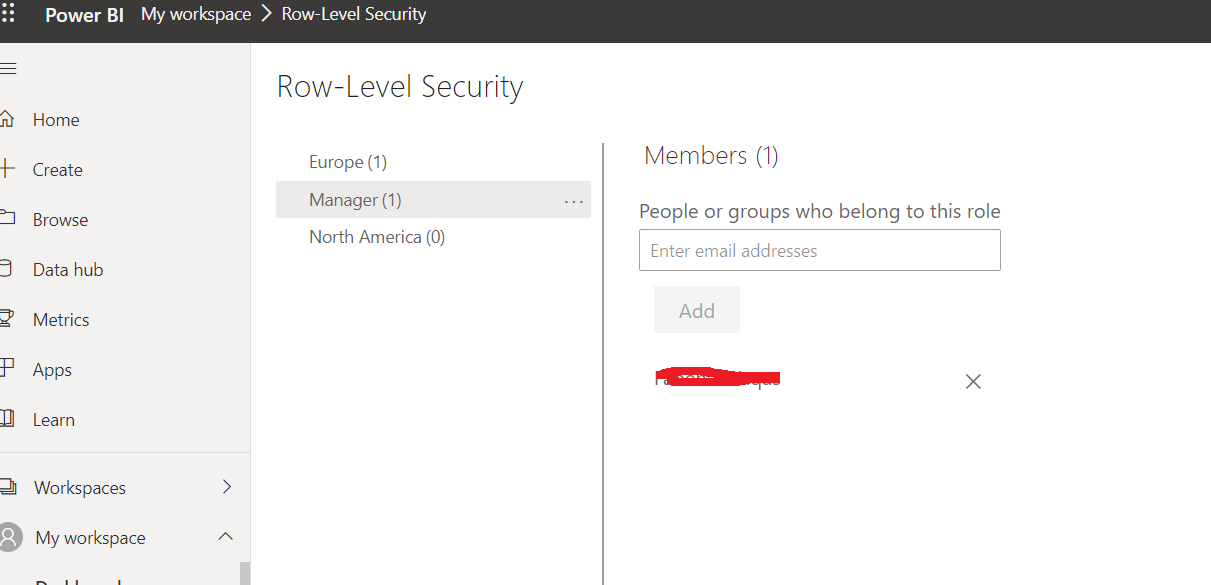Click the Data hub icon
The width and height of the screenshot is (1211, 585).
(x=6, y=269)
